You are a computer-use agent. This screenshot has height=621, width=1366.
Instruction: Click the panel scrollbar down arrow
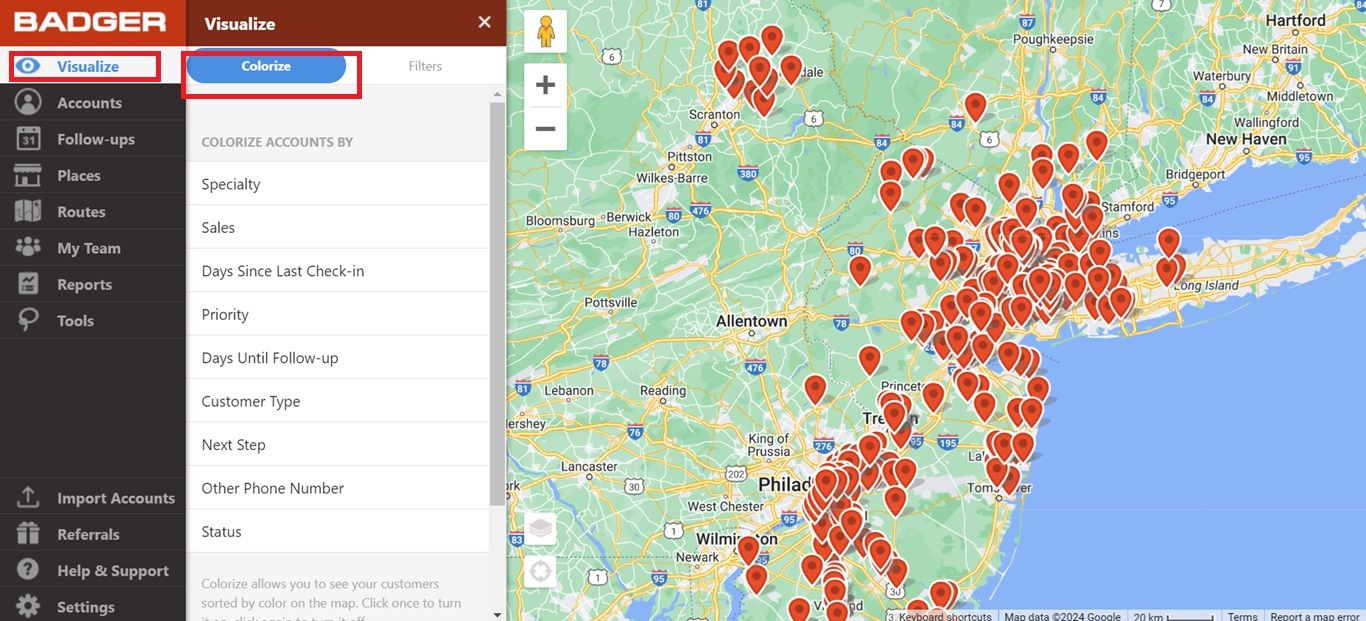click(497, 613)
